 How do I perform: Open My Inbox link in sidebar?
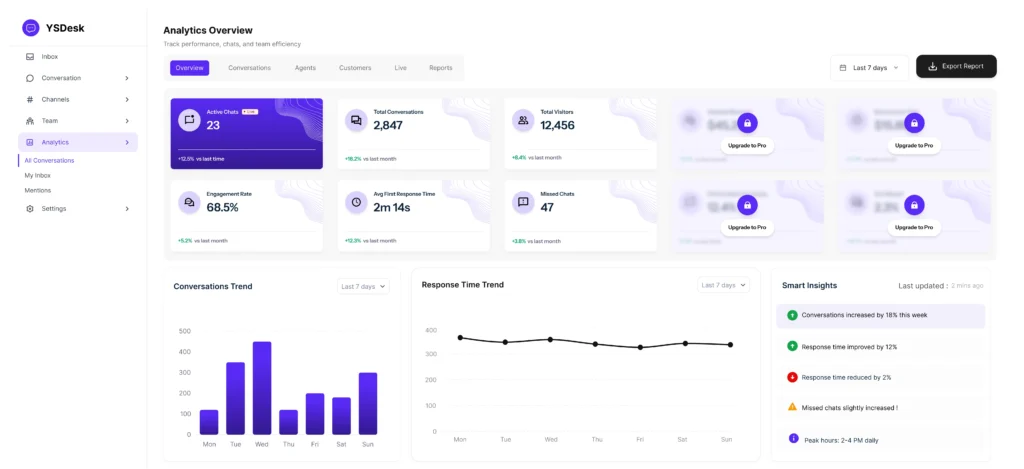click(37, 175)
